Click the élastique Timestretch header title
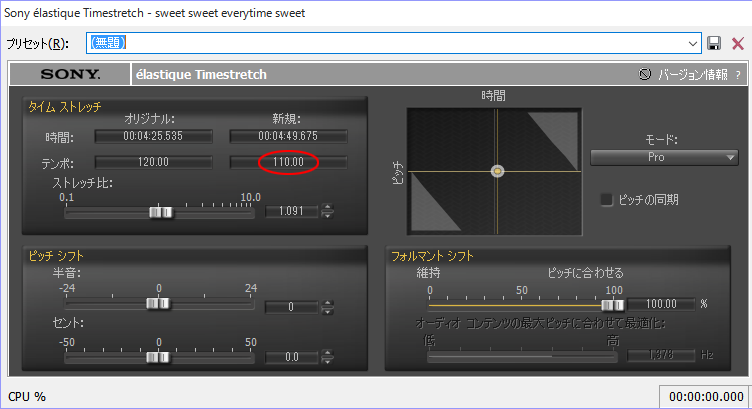This screenshot has height=409, width=752. click(201, 74)
